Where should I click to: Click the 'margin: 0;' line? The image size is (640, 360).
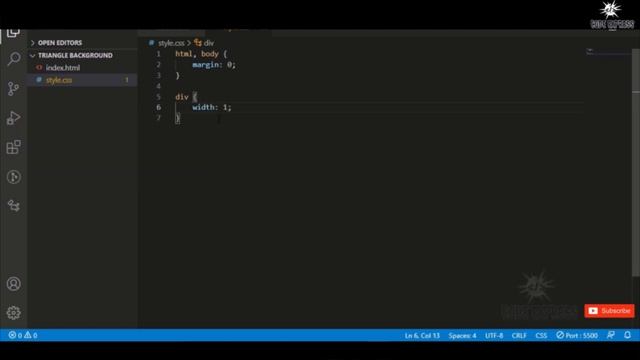pos(214,64)
